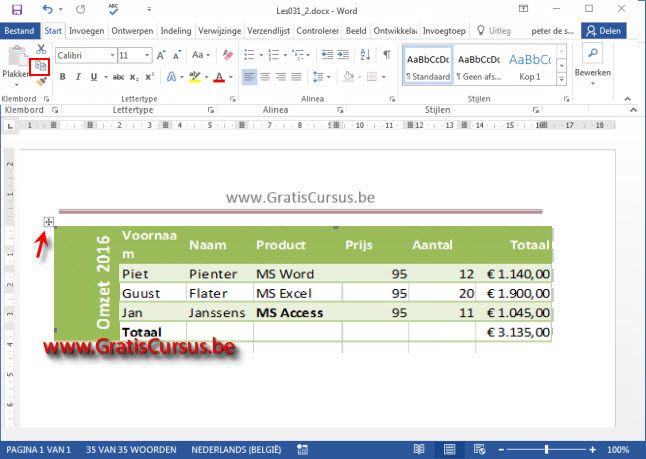Create a multilevel list
The width and height of the screenshot is (646, 459).
[x=298, y=55]
